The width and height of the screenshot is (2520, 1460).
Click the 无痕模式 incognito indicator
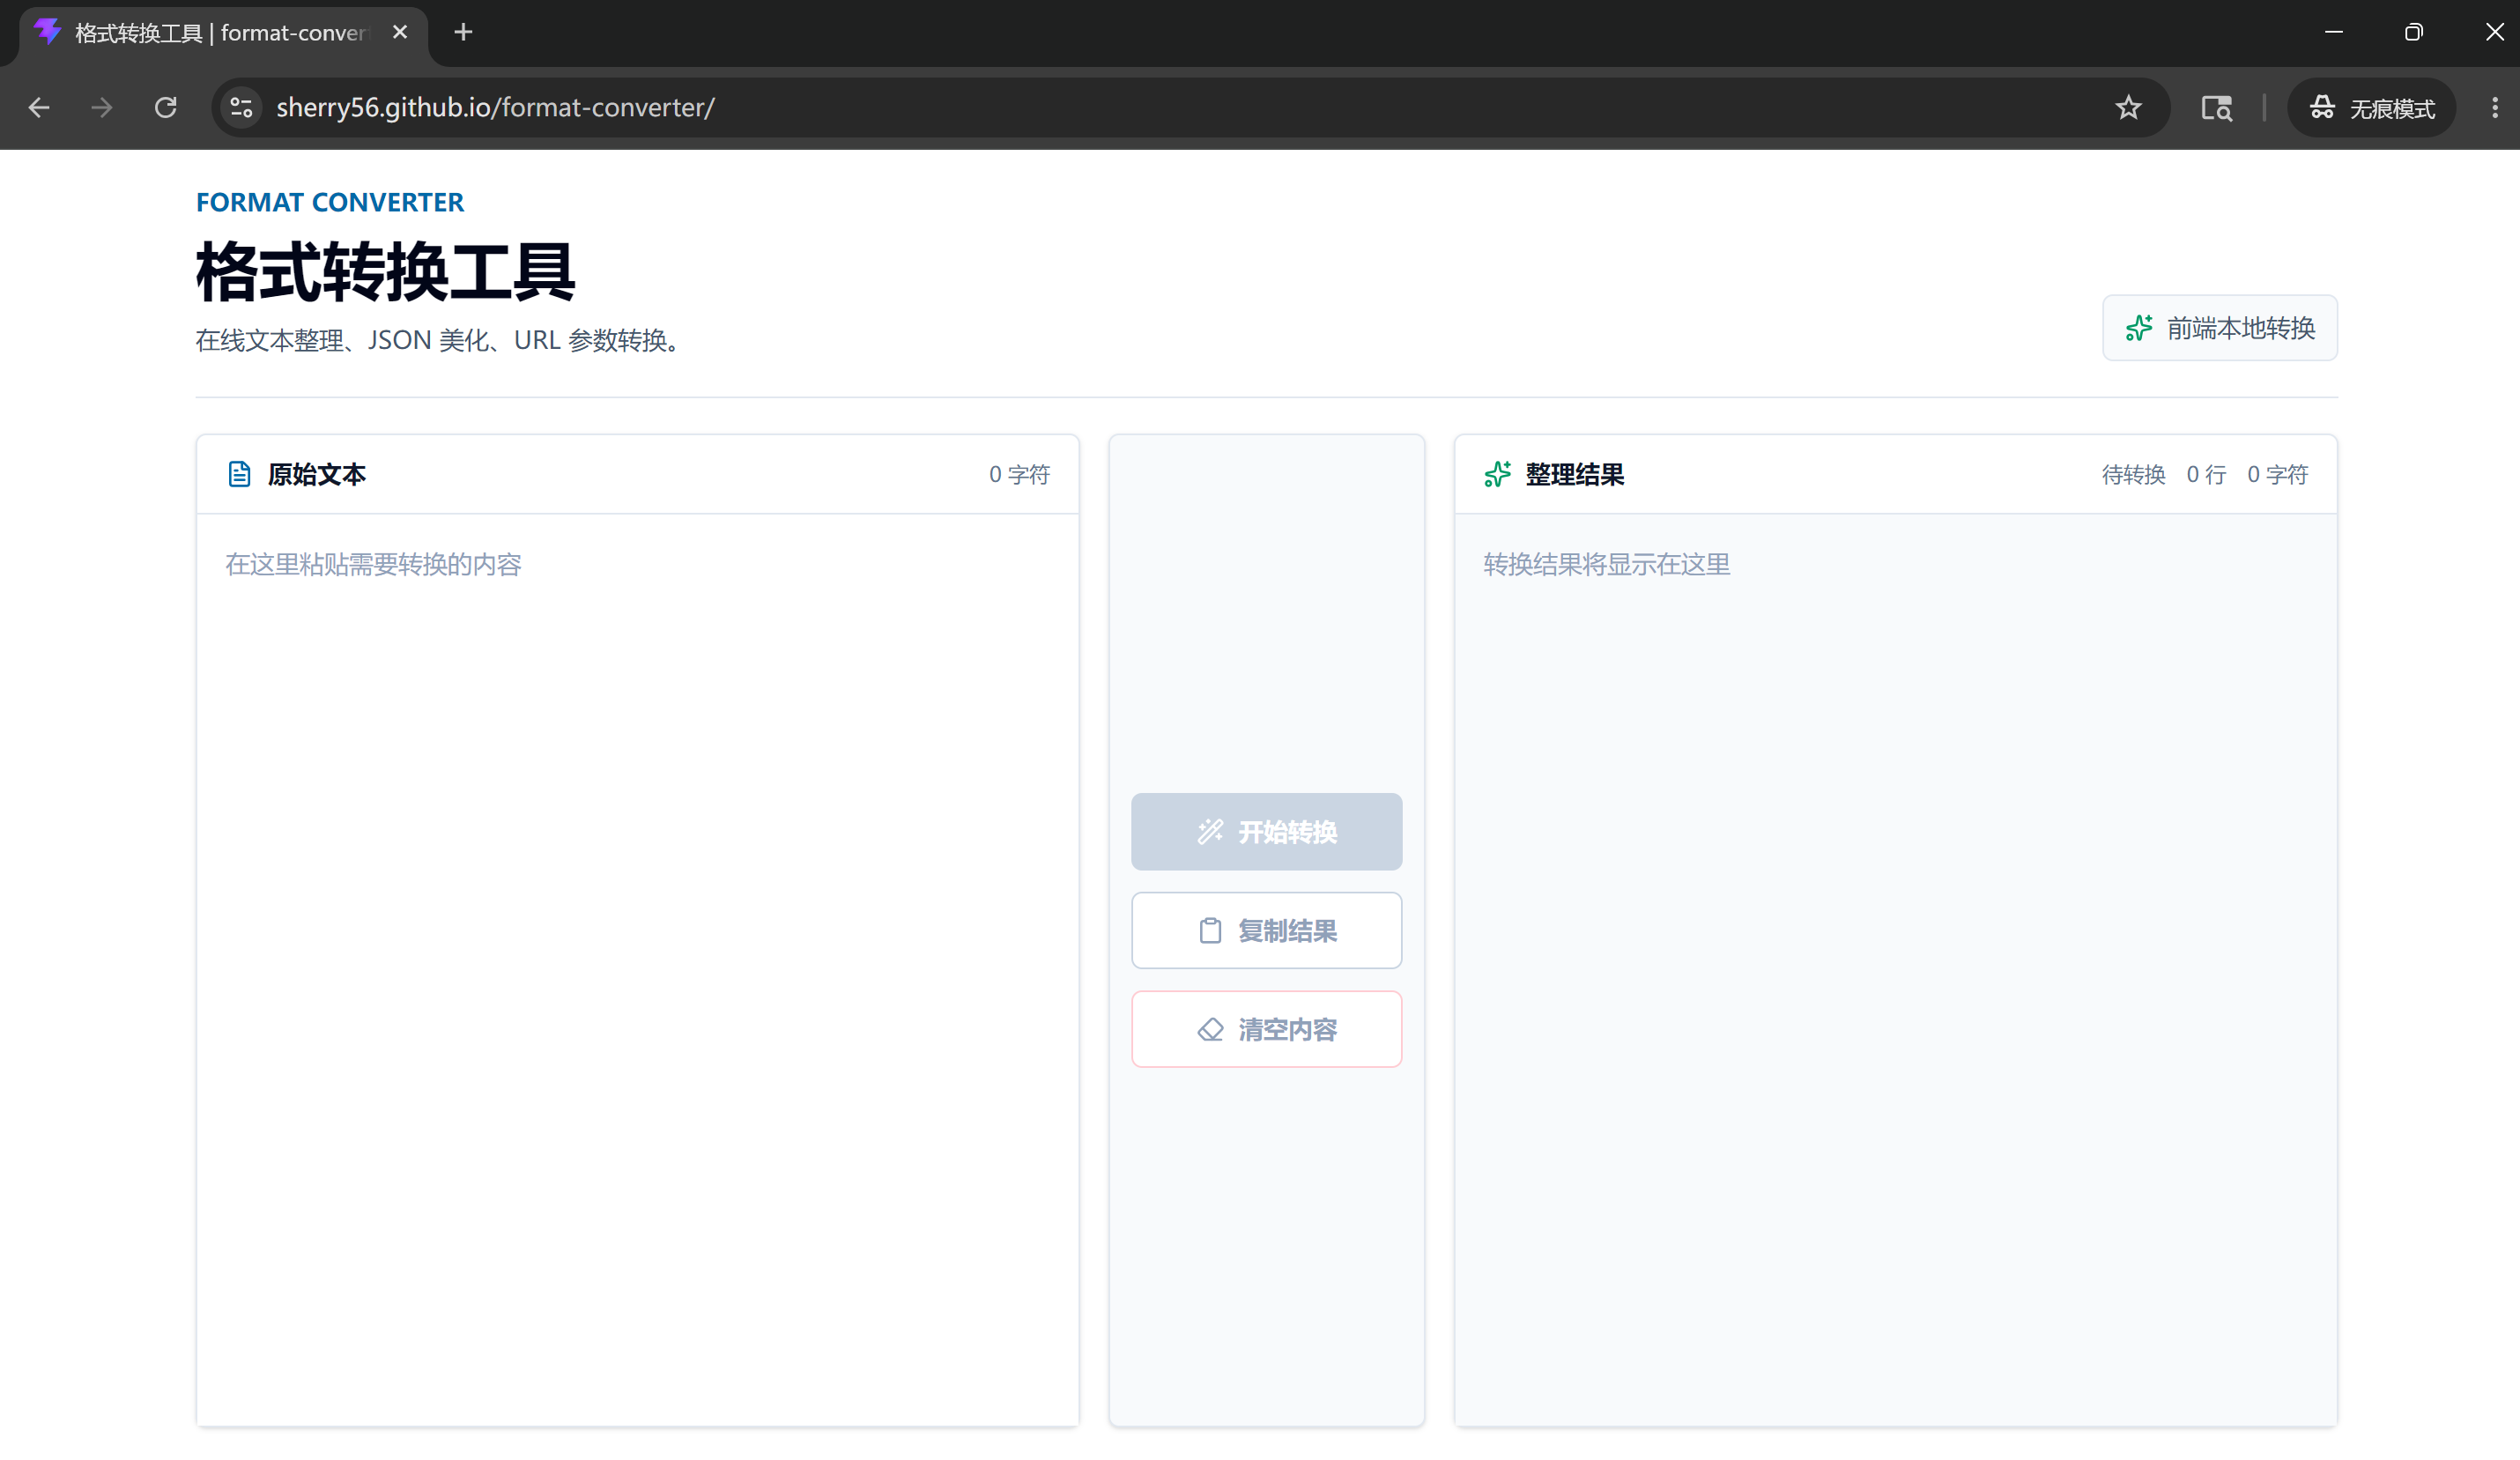click(x=2371, y=108)
